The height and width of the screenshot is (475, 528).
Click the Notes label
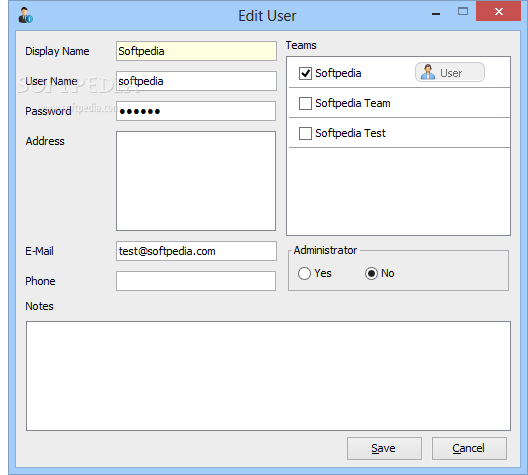coord(39,306)
